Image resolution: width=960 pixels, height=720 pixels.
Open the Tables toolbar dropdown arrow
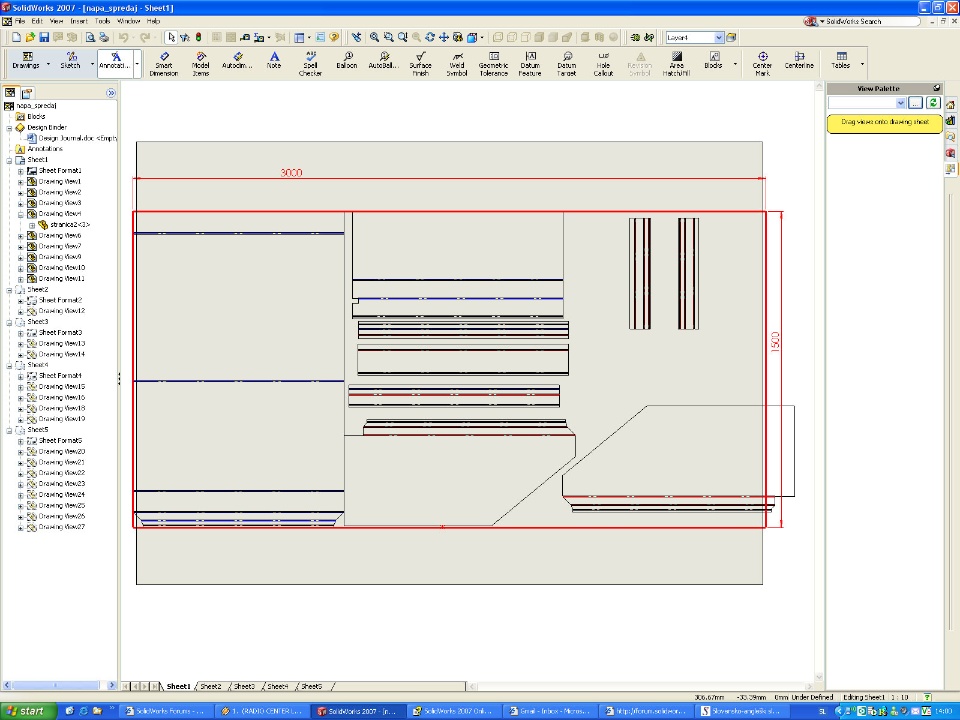pyautogui.click(x=863, y=64)
